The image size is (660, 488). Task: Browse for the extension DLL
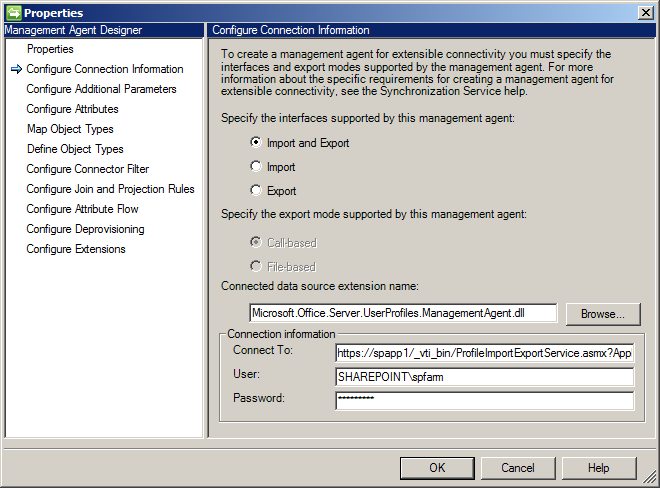click(x=603, y=314)
